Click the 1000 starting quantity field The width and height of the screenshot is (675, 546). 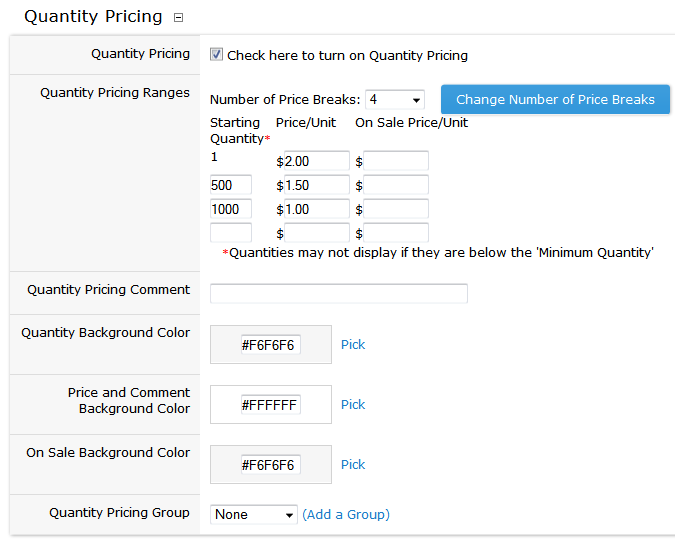231,209
